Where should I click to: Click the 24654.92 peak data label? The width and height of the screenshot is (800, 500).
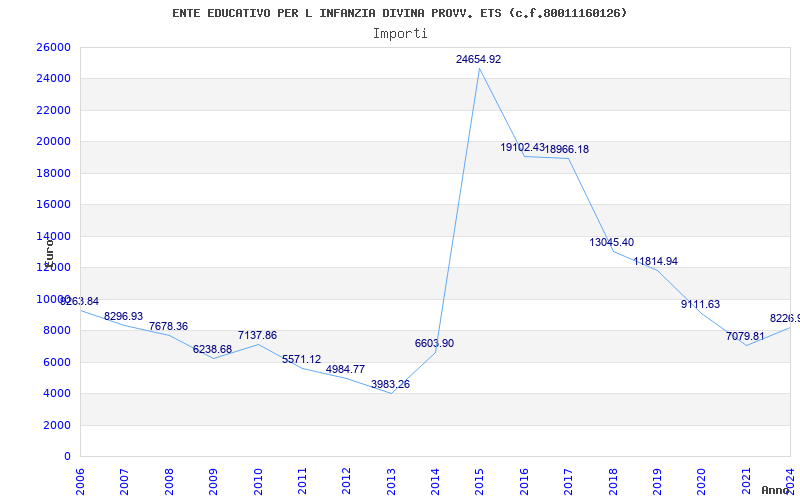[x=478, y=59]
